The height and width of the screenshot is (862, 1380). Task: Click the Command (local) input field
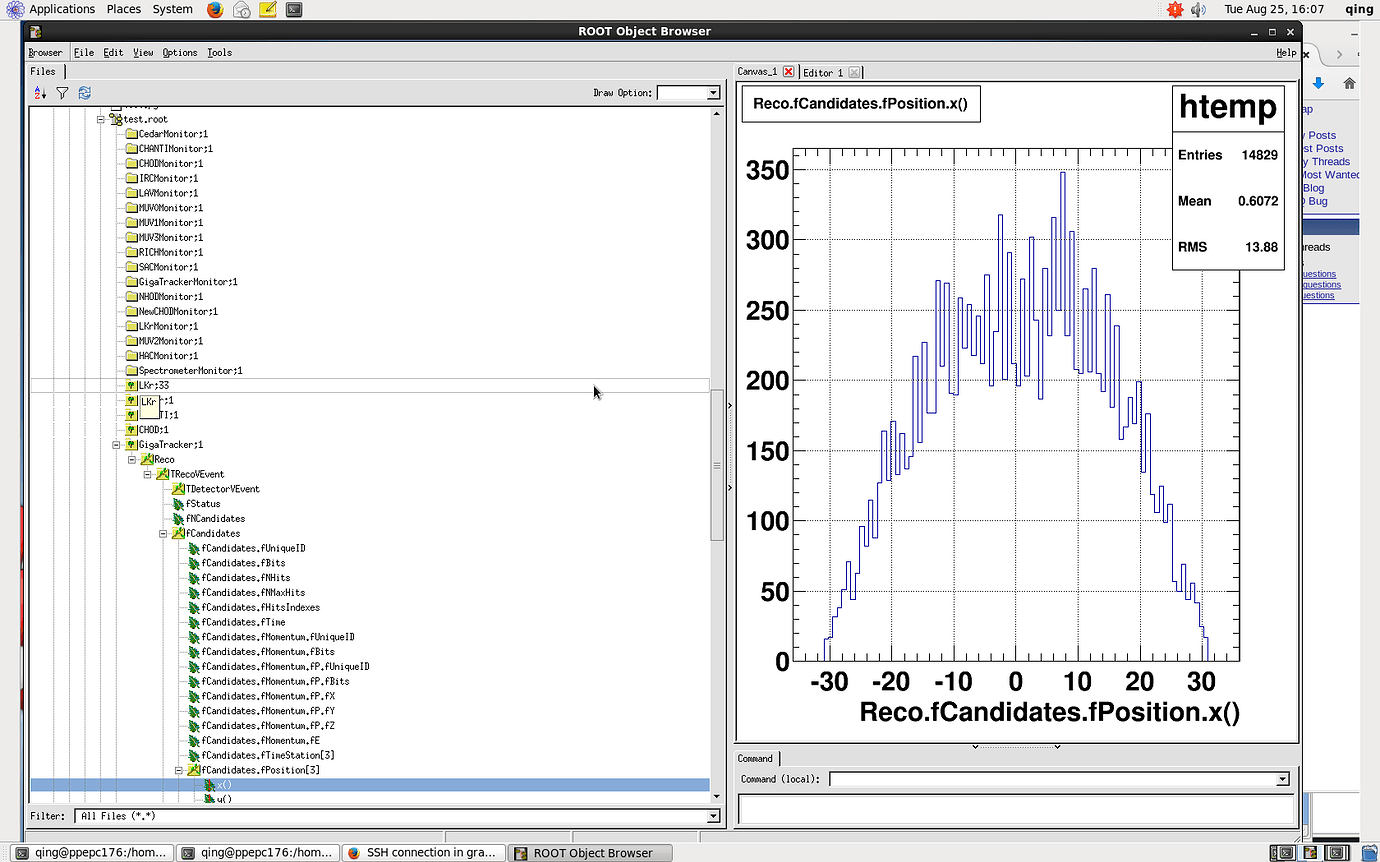(1052, 779)
